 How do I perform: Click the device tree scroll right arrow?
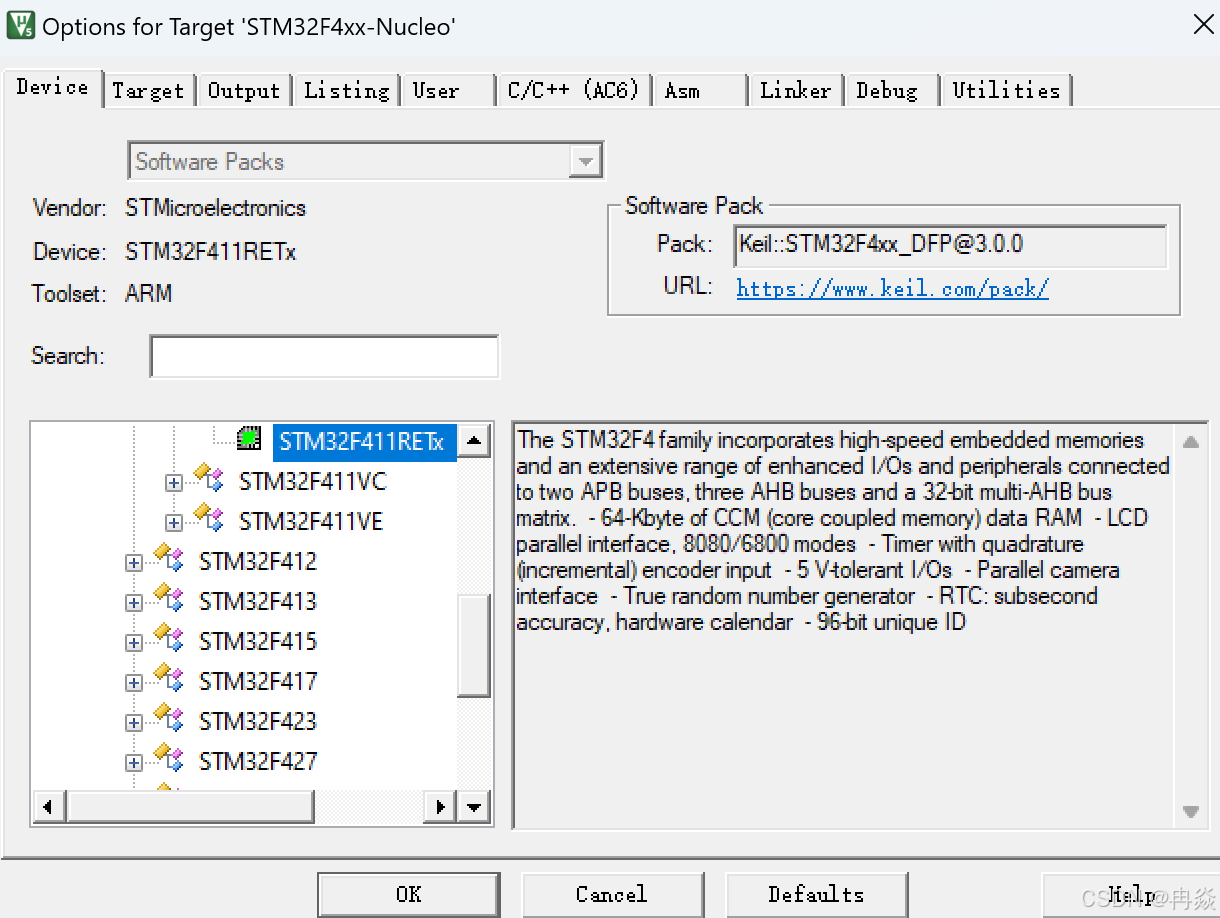click(x=440, y=806)
